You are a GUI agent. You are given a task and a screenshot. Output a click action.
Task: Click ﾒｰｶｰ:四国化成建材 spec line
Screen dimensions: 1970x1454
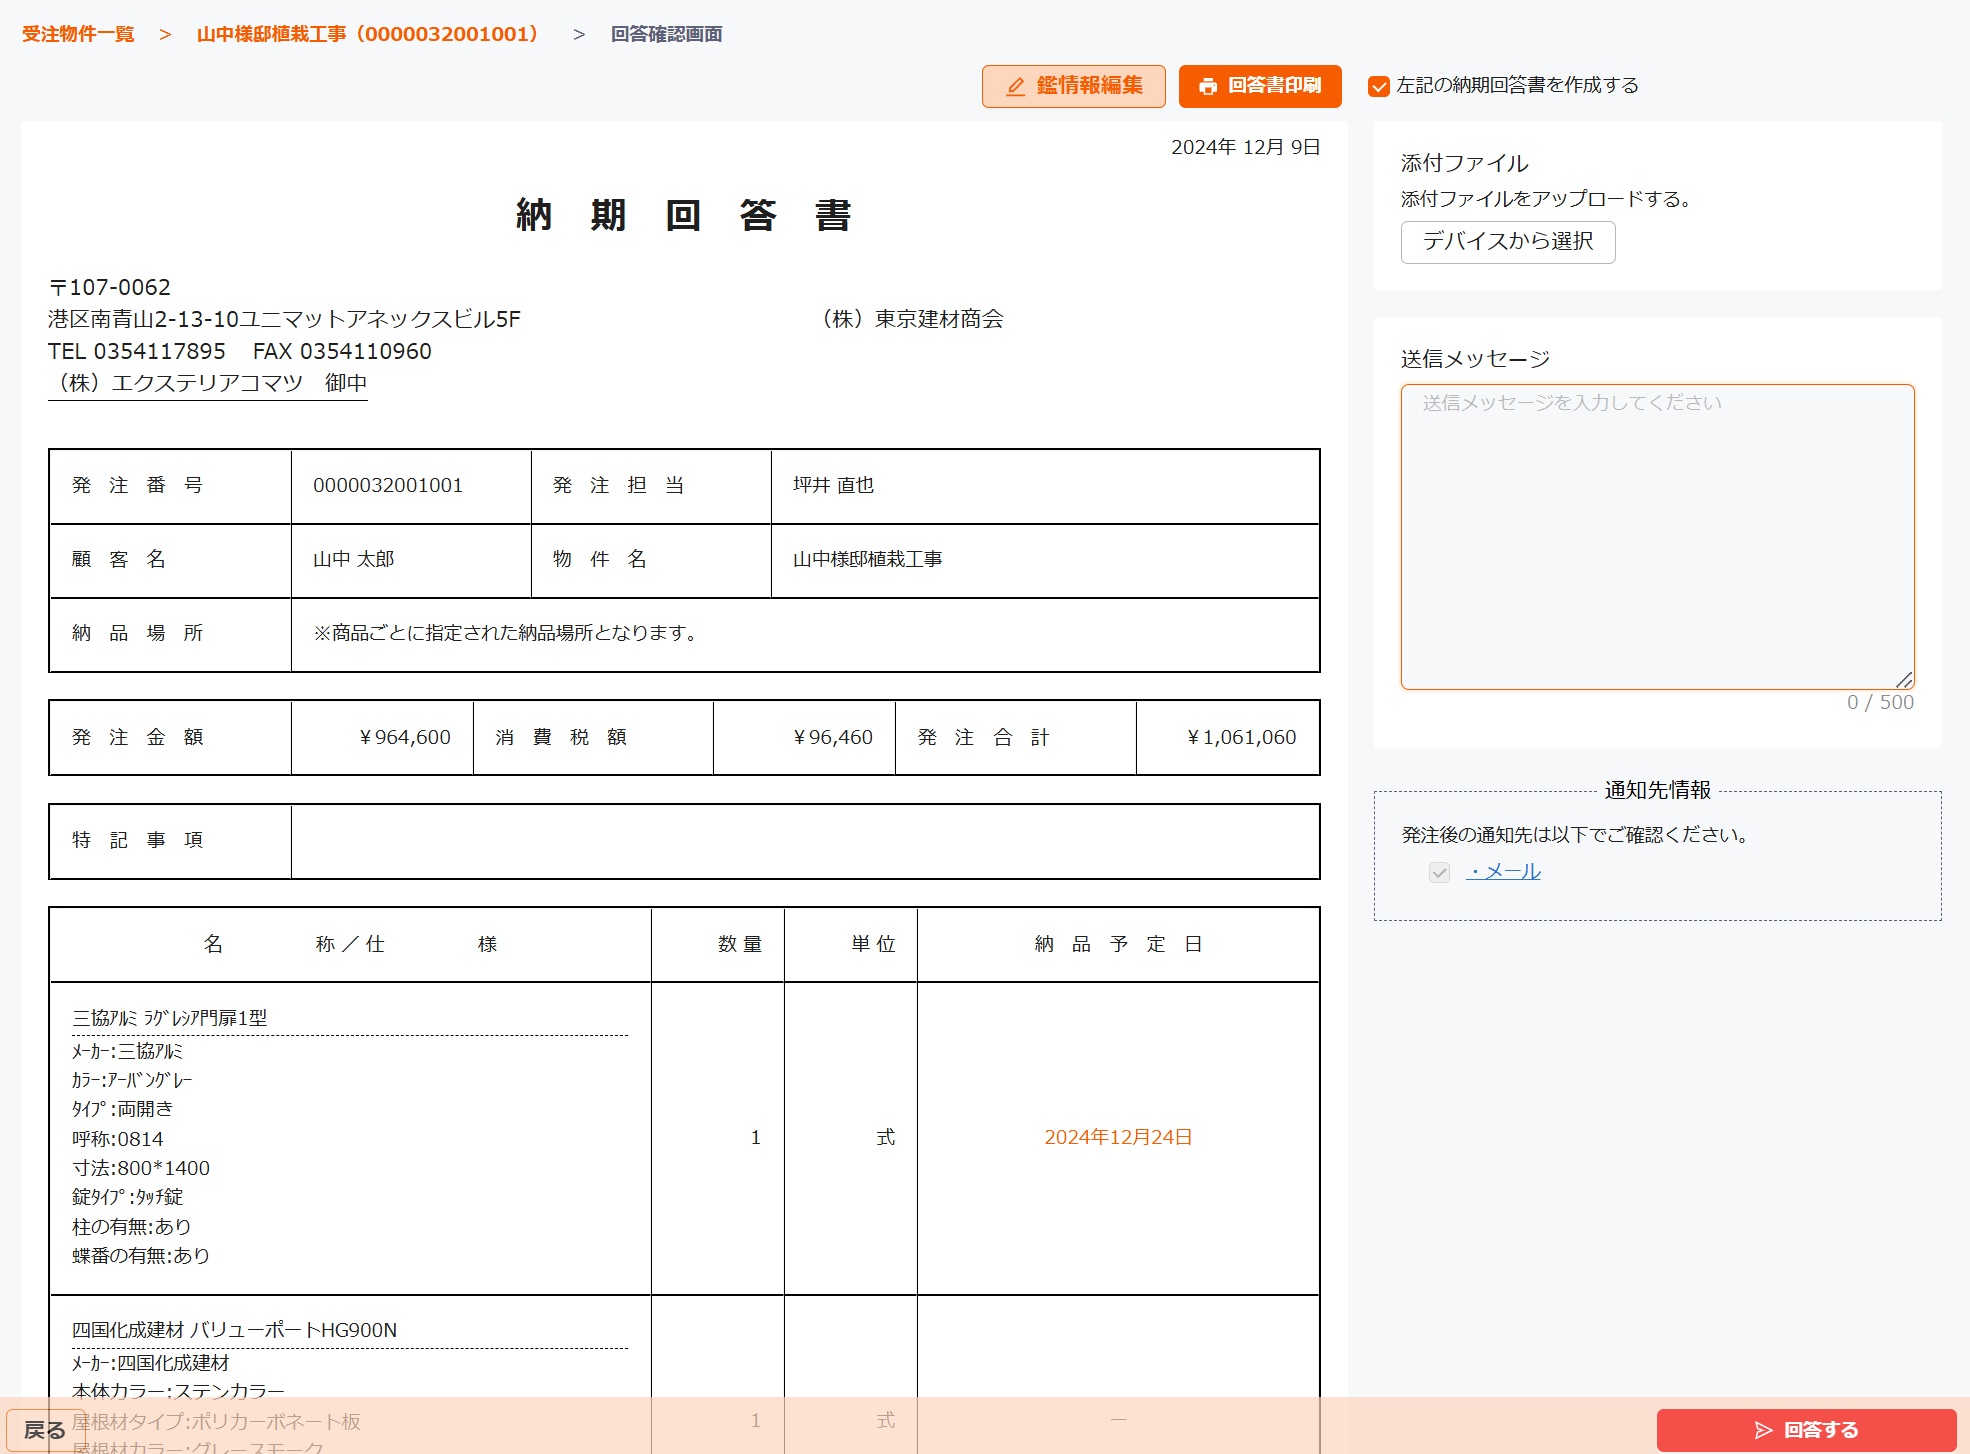pos(151,1364)
